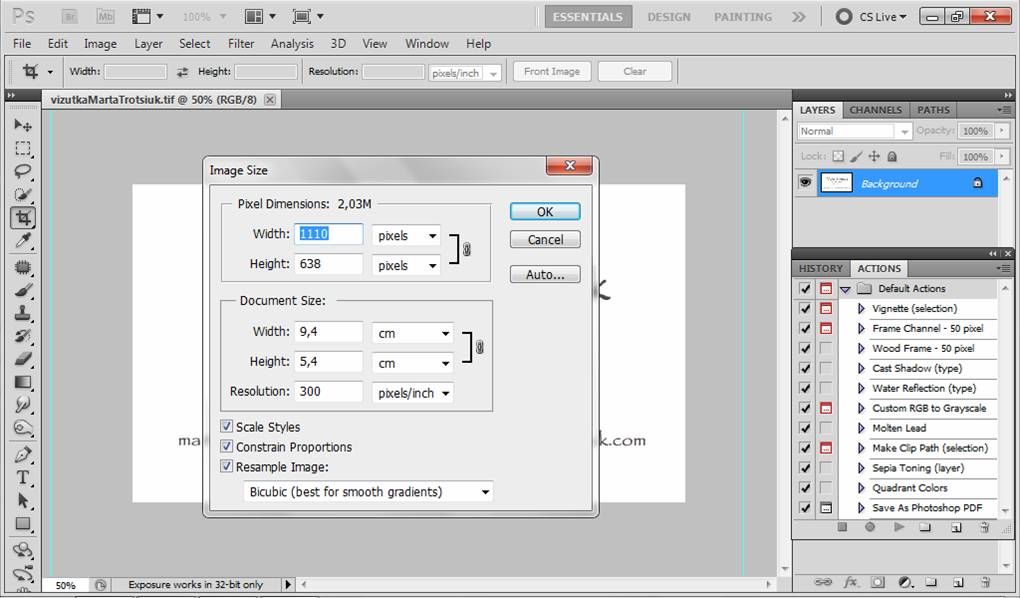The width and height of the screenshot is (1020, 598).
Task: Select the Dodge tool
Action: [23, 428]
